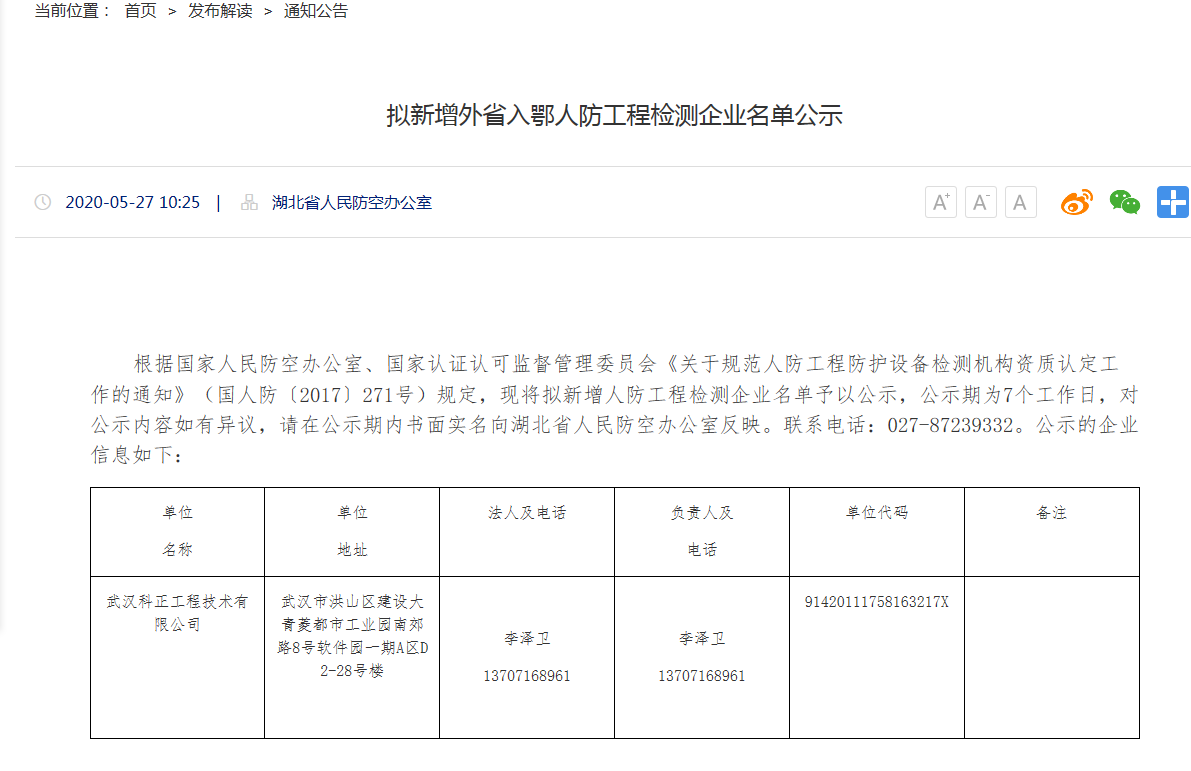Image resolution: width=1191 pixels, height=771 pixels.
Task: Click the clock icon beside publish date
Action: (43, 202)
